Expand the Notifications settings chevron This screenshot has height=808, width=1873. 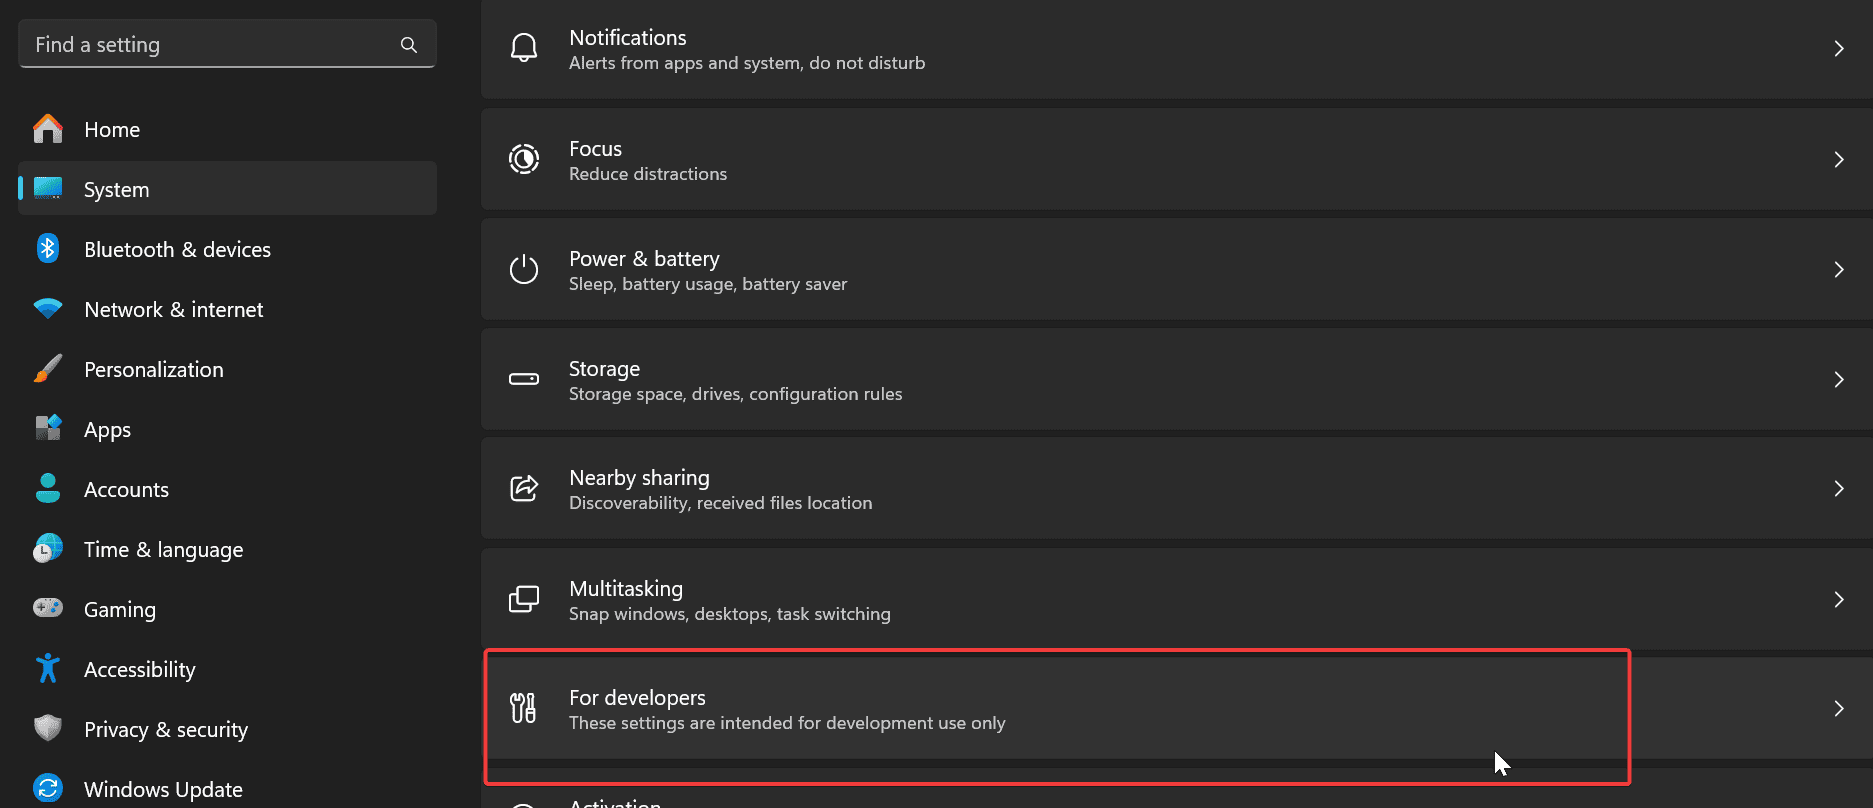pos(1839,47)
